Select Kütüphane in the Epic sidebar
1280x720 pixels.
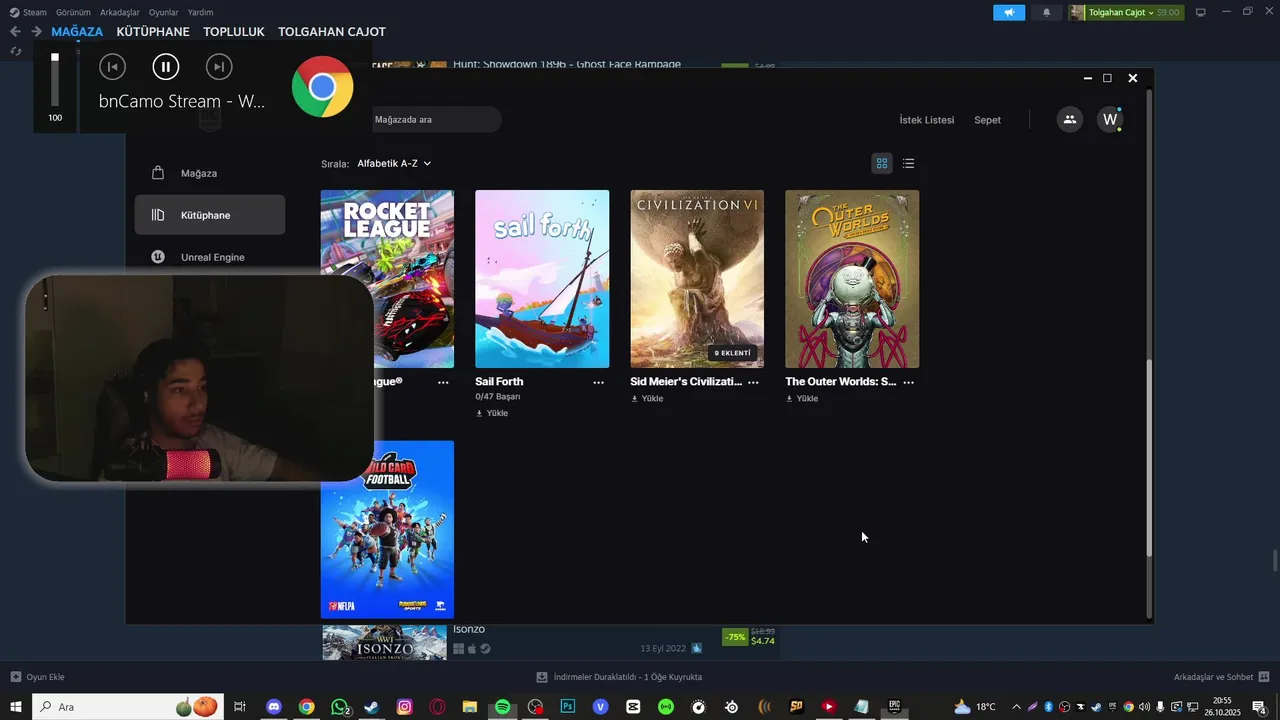coord(210,215)
